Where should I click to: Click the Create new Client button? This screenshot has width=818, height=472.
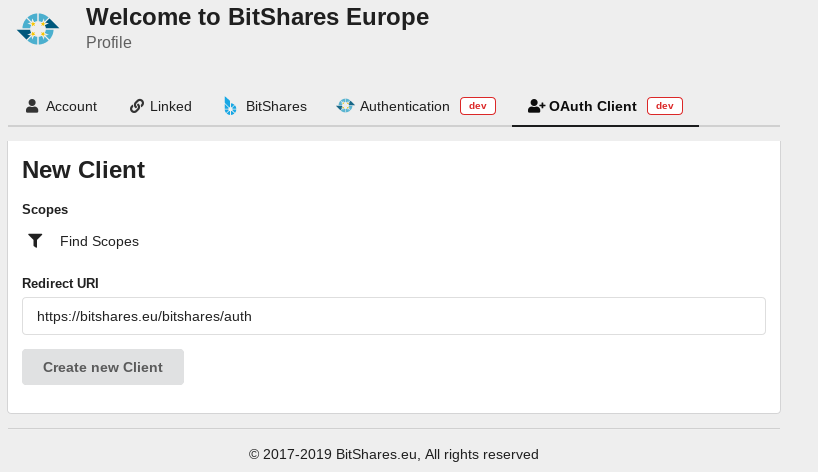[x=103, y=367]
